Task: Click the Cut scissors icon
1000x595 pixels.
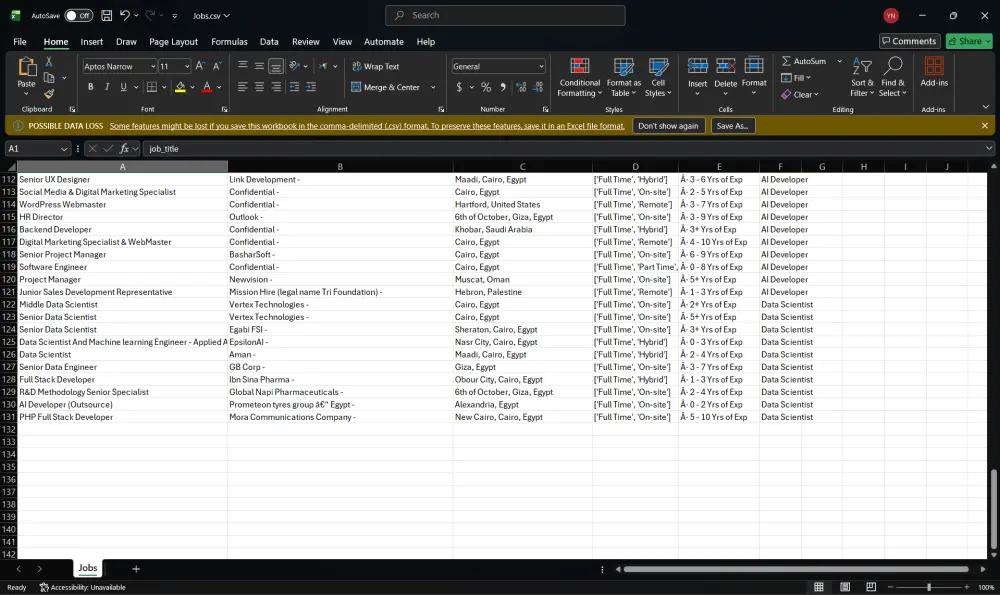Action: 48,62
